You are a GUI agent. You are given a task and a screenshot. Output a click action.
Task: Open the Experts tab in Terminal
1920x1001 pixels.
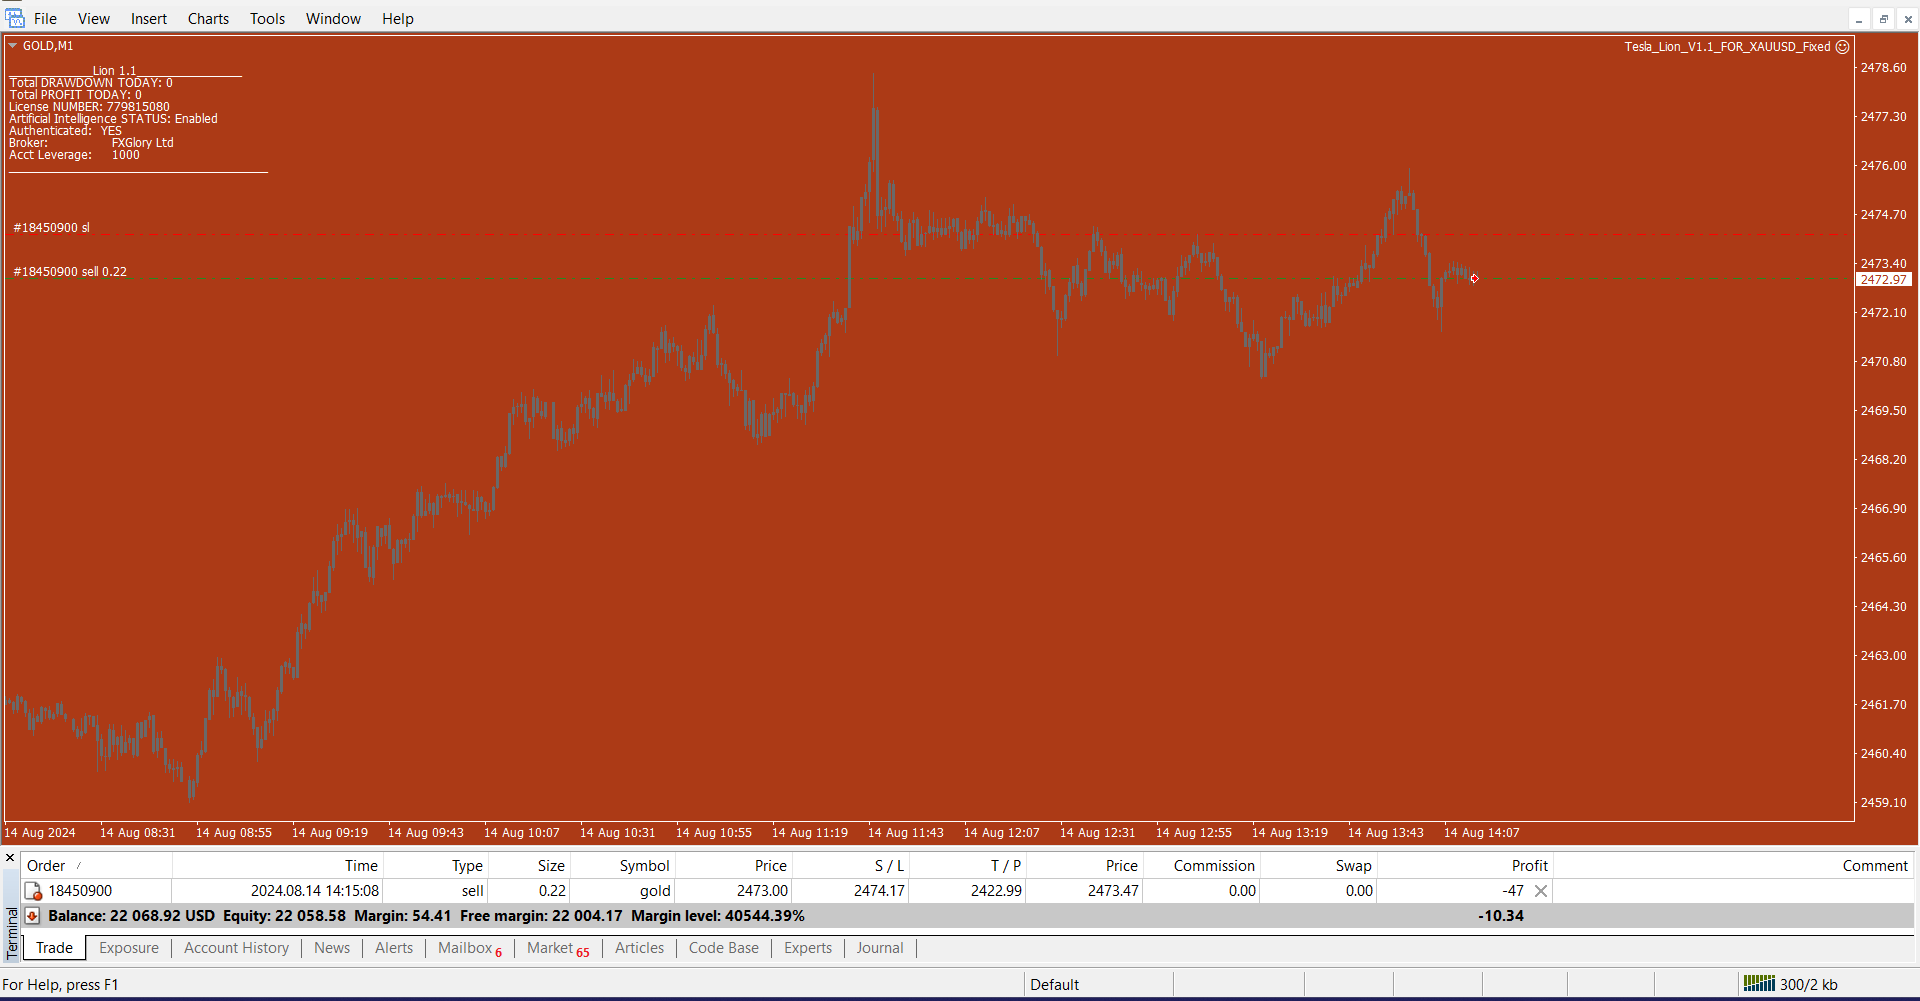click(x=807, y=948)
